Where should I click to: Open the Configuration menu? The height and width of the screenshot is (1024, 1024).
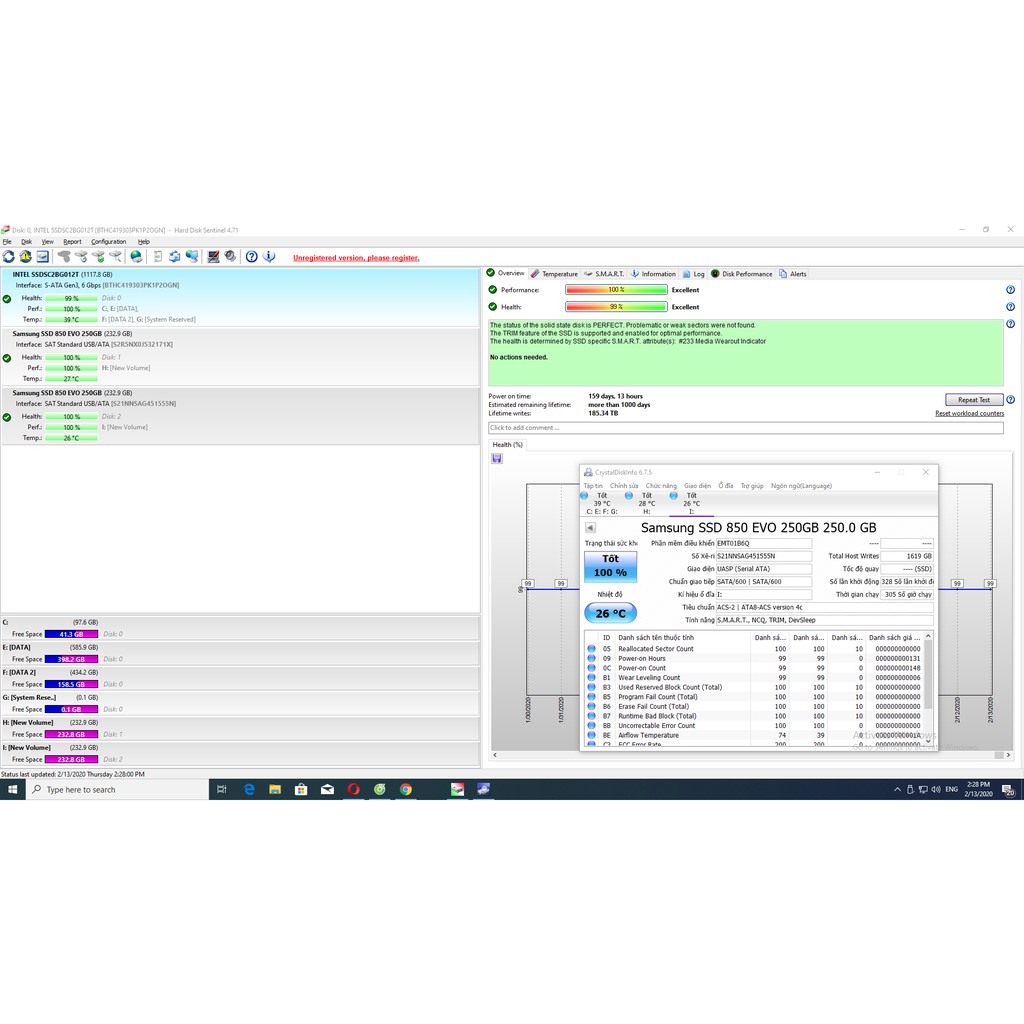coord(109,242)
